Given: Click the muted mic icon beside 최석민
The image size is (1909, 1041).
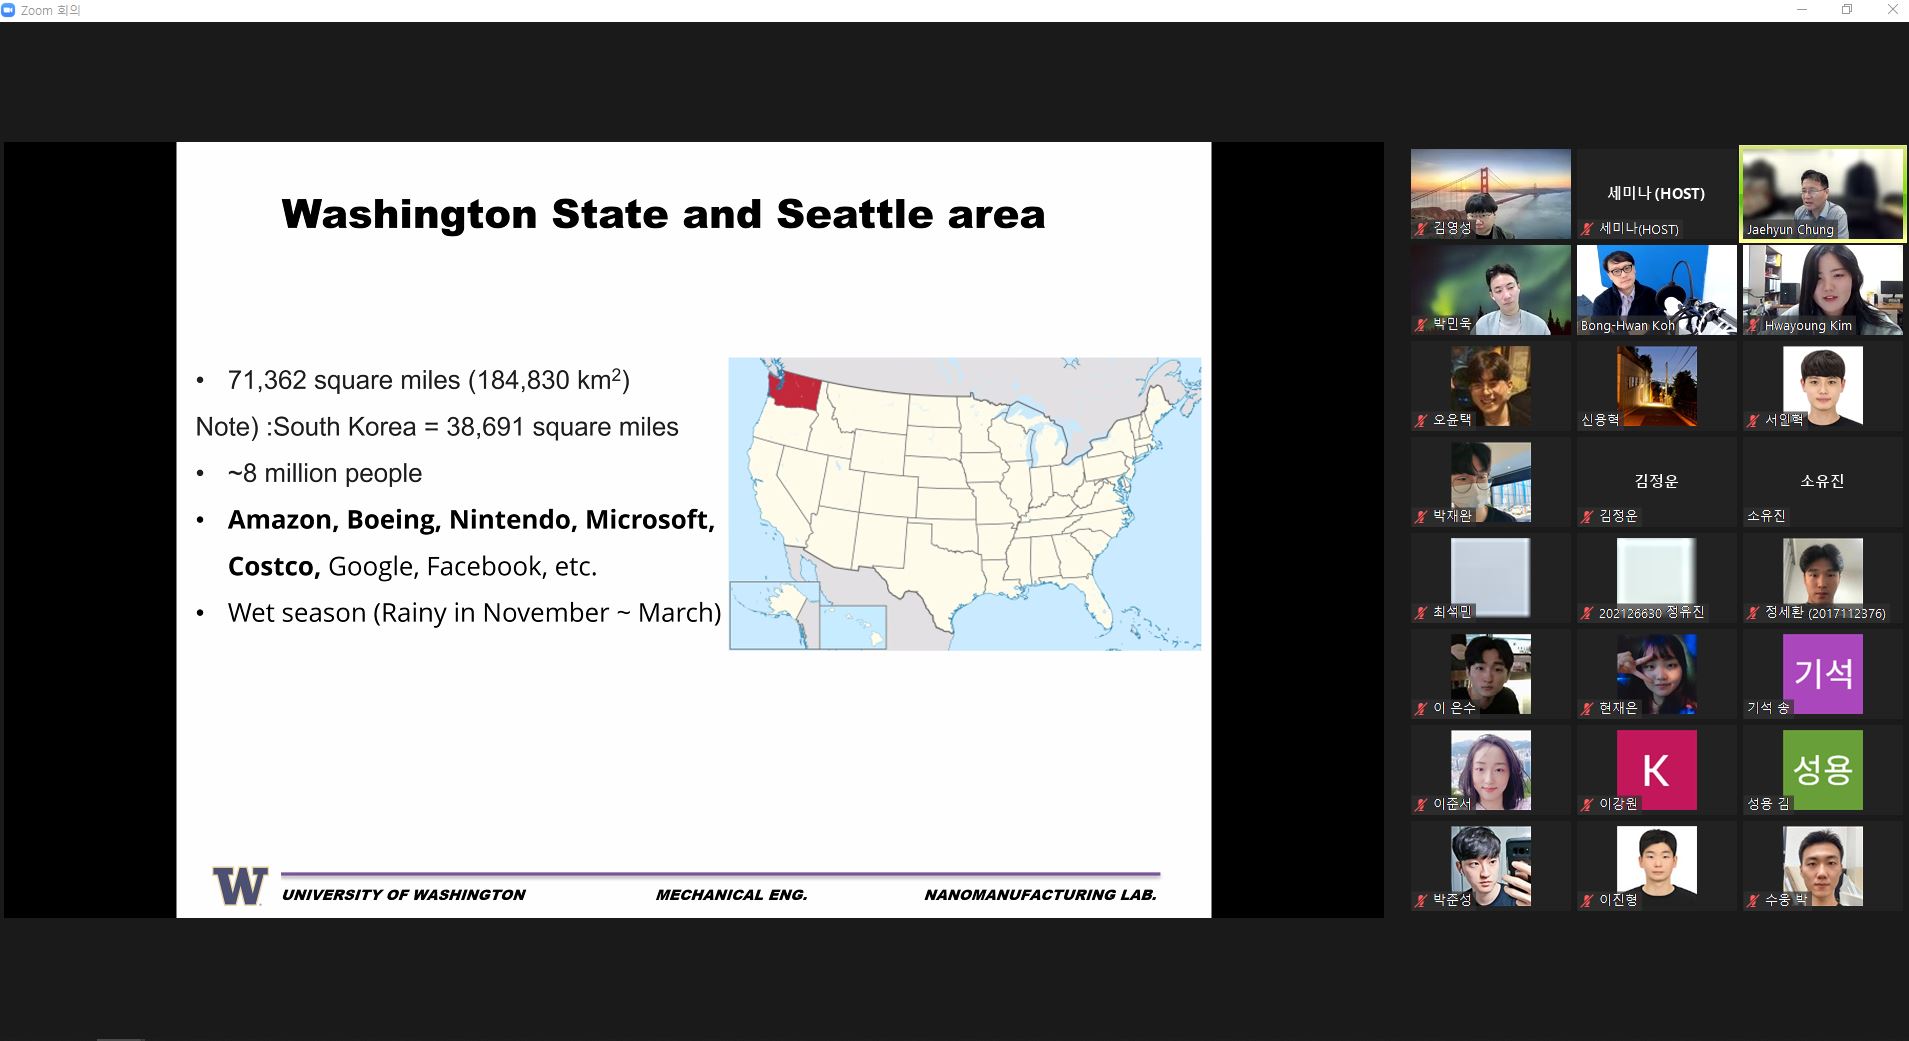Looking at the screenshot, I should pyautogui.click(x=1421, y=613).
